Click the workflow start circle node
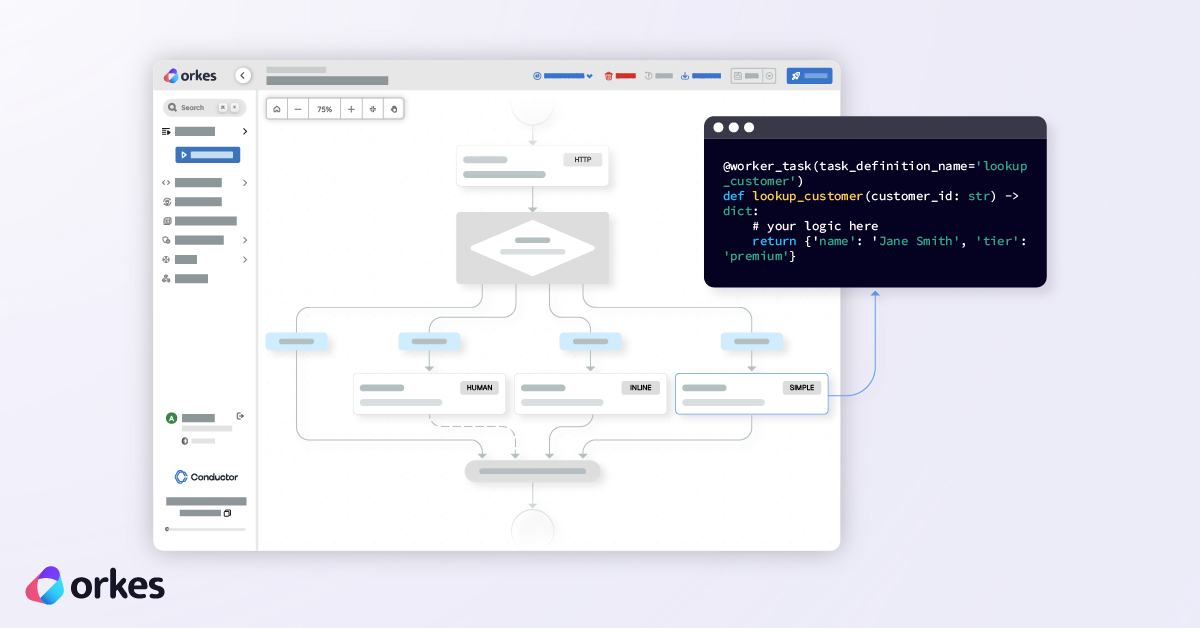 pyautogui.click(x=532, y=109)
